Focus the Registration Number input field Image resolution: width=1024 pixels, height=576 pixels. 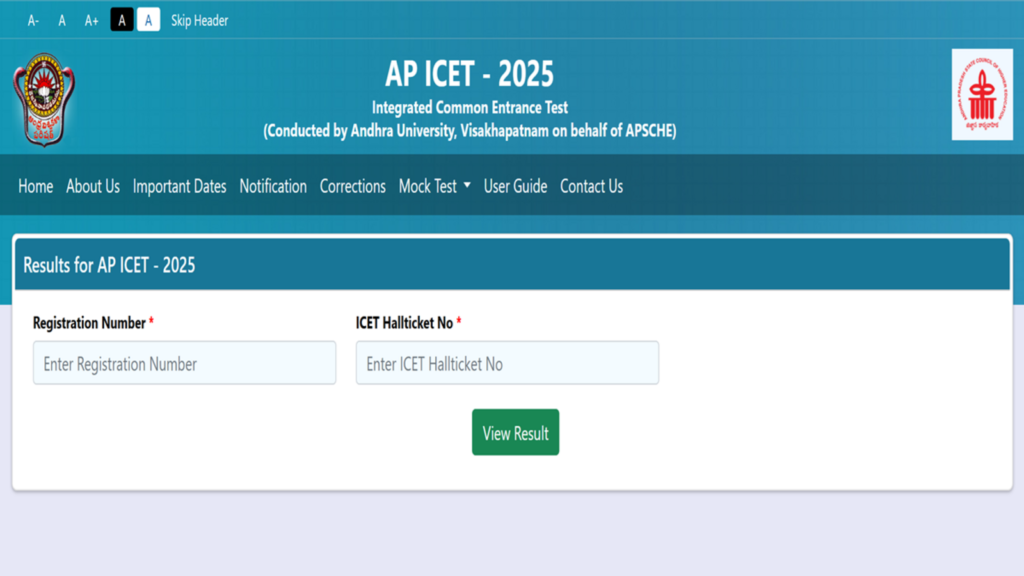click(x=185, y=362)
